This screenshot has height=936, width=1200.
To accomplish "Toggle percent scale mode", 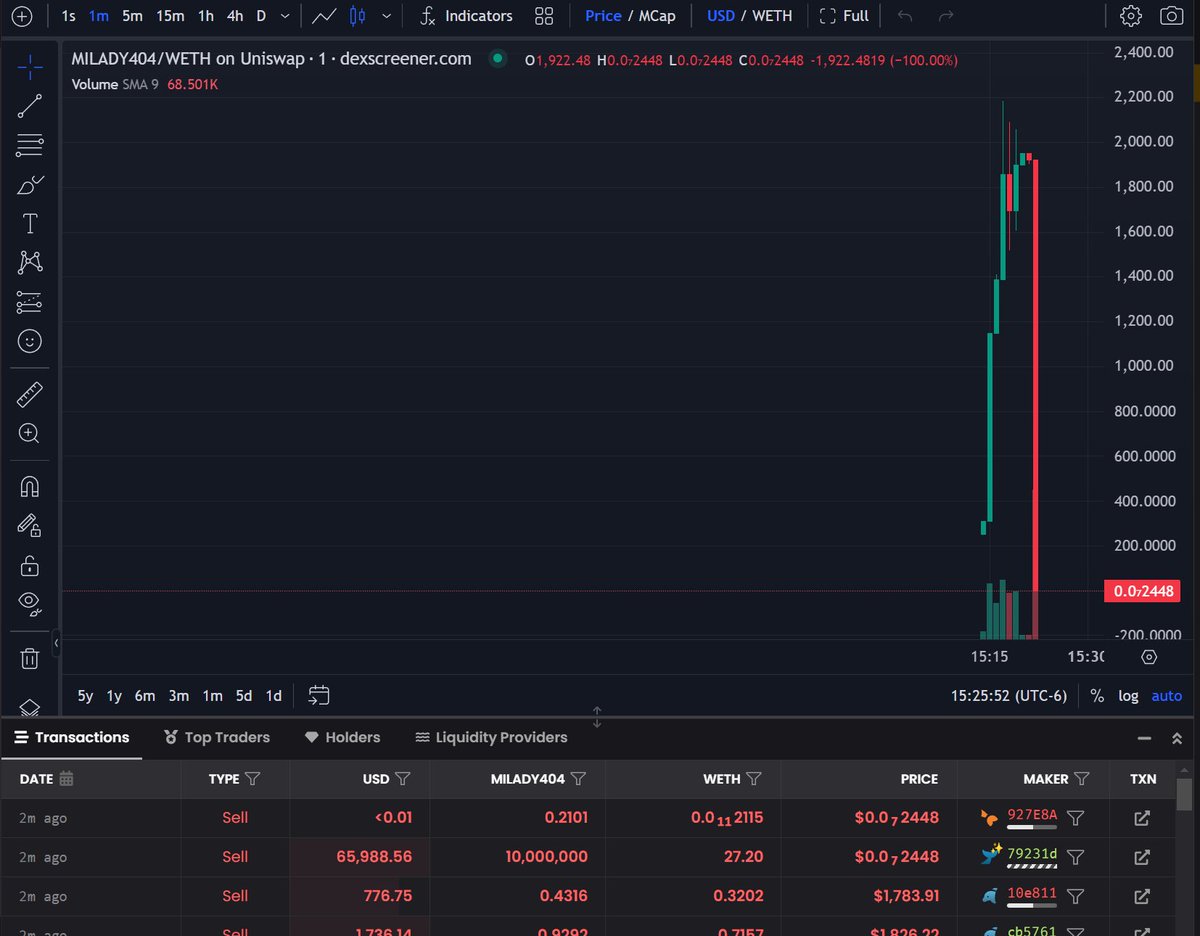I will [1097, 696].
